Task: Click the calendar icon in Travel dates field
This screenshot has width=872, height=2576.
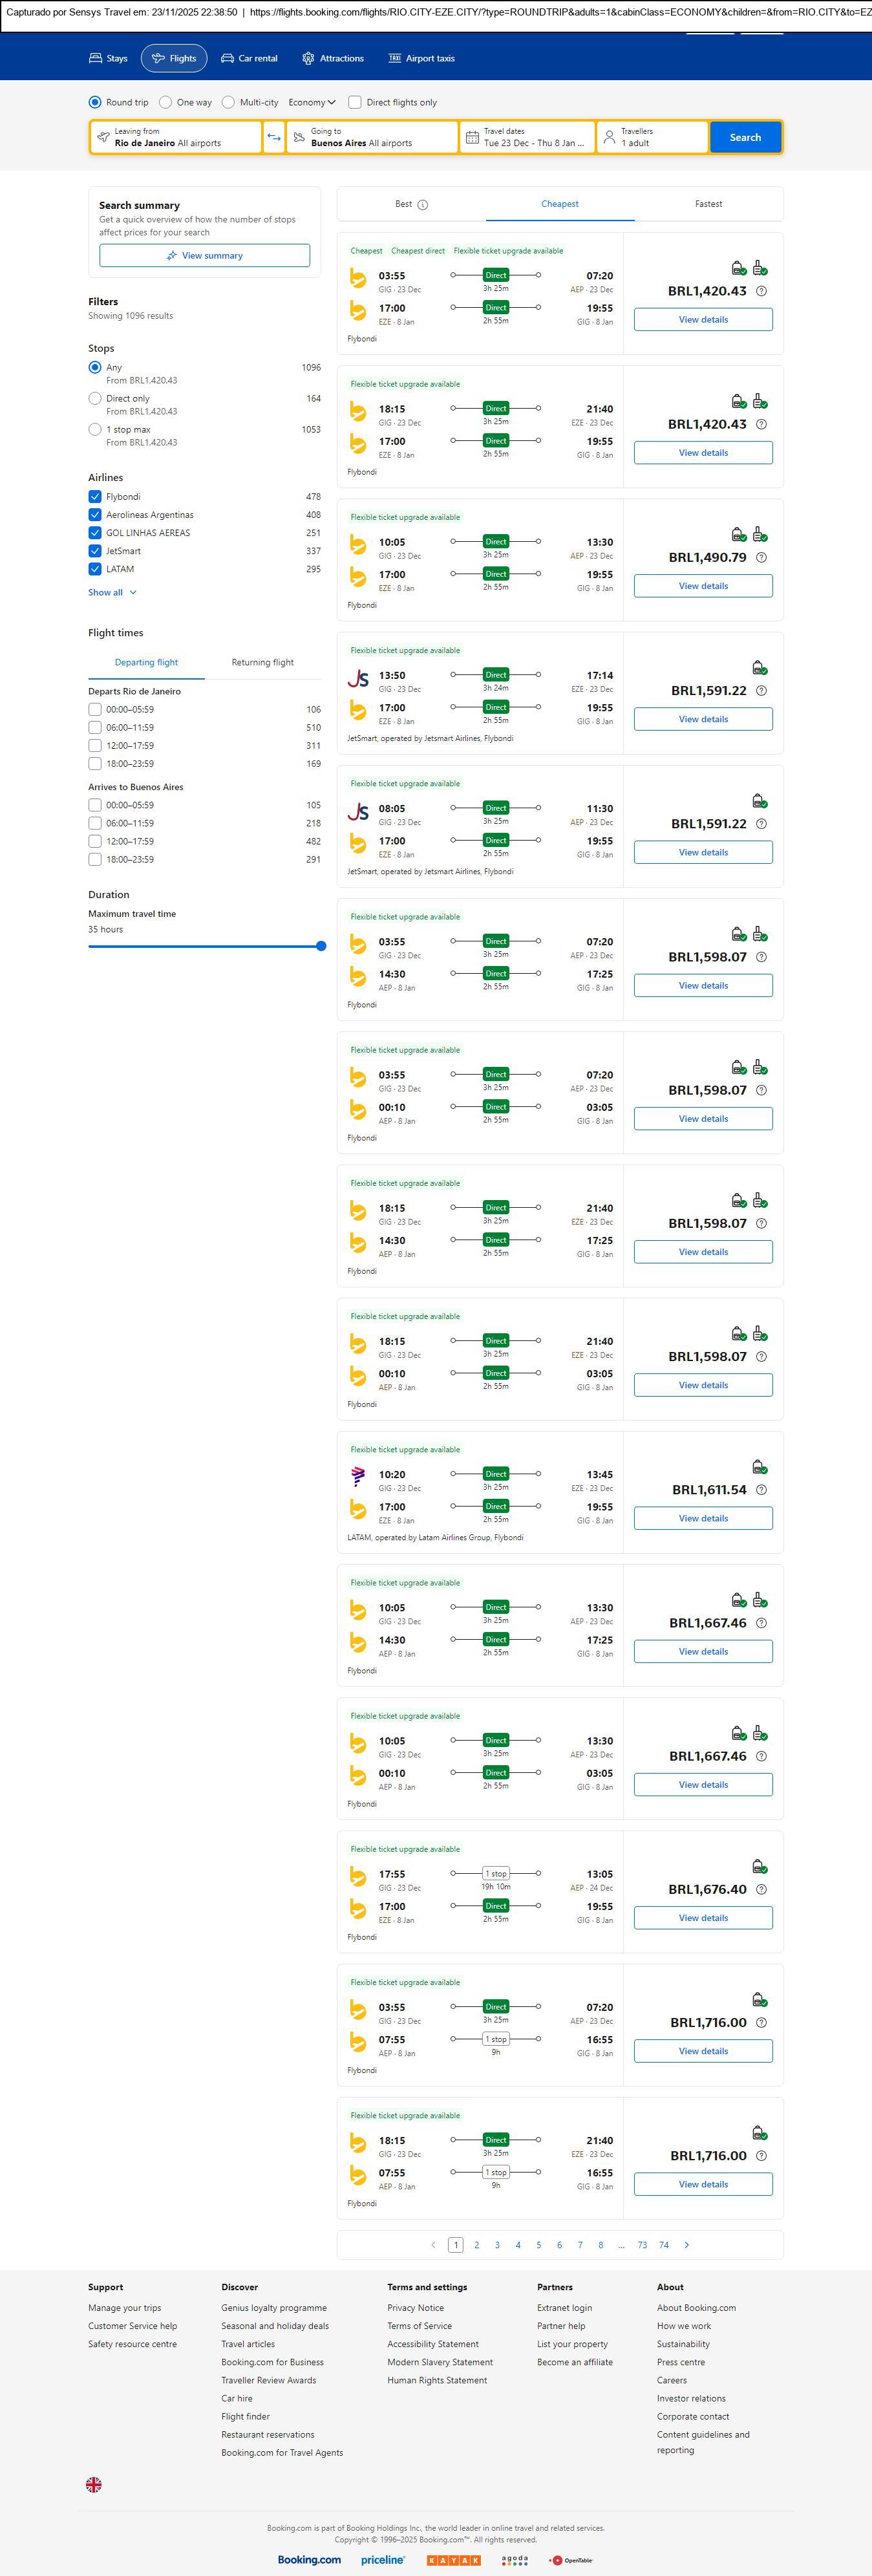Action: (x=472, y=137)
